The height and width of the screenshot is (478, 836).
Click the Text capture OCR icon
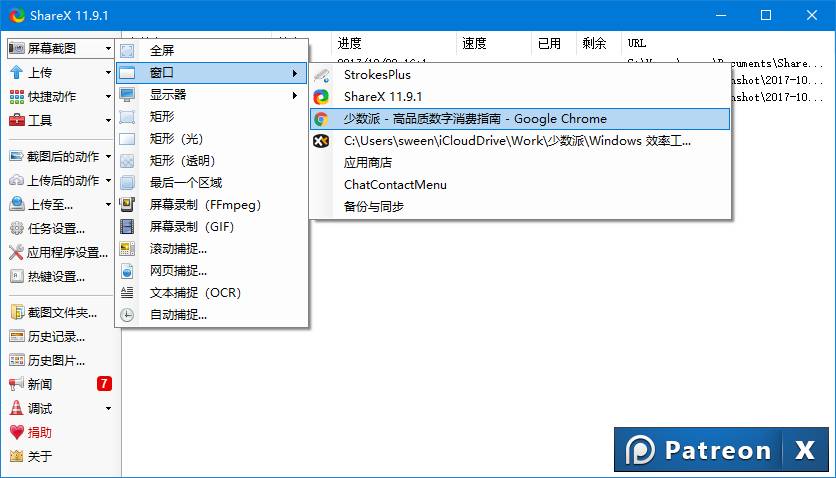[x=127, y=293]
